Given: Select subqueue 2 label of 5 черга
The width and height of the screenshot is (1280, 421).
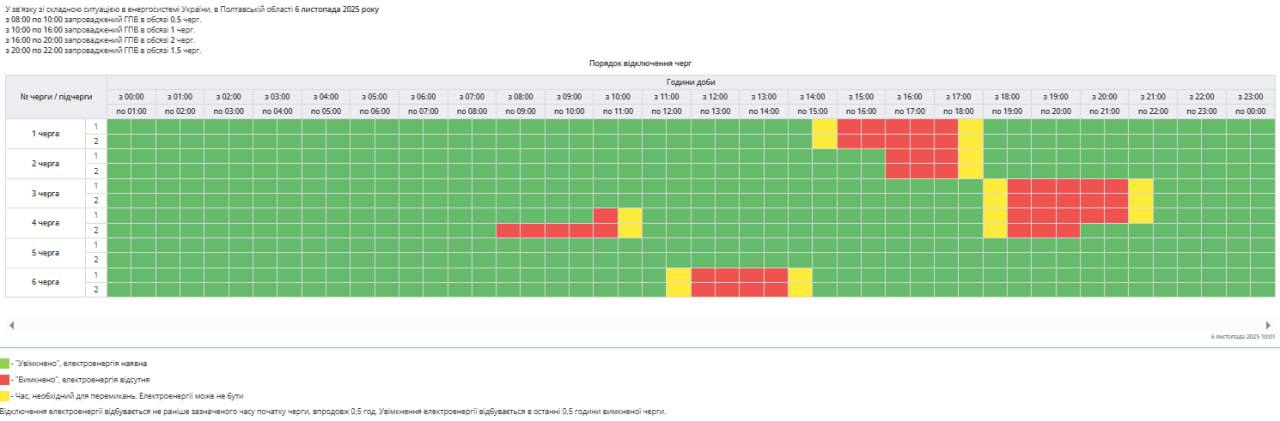Looking at the screenshot, I should pos(97,260).
